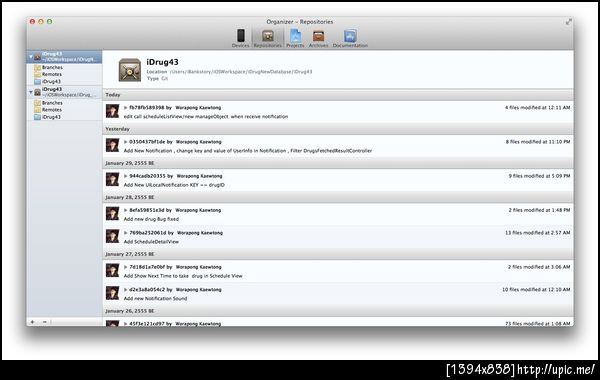
Task: Click '13 files modified at 2:57 AM' text
Action: click(x=537, y=233)
